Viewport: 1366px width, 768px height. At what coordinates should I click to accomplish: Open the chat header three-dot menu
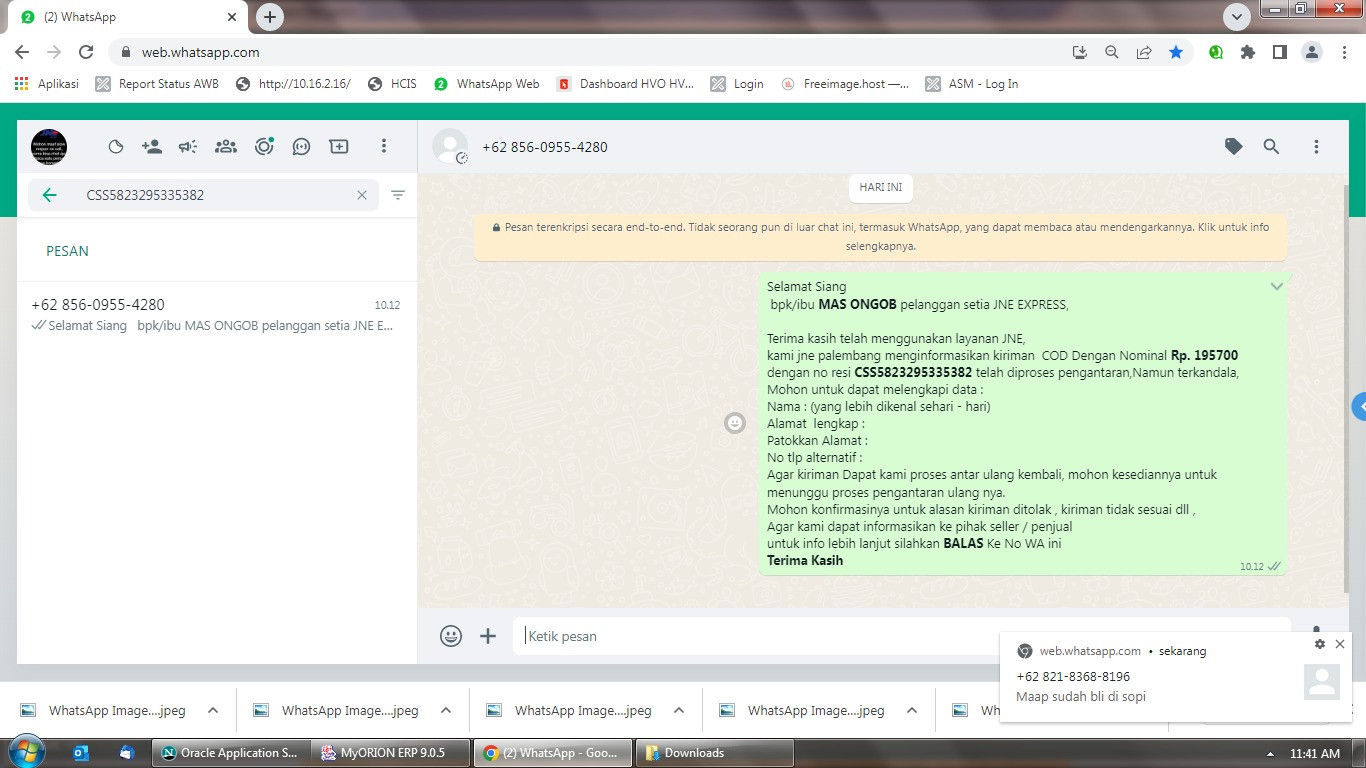[x=1316, y=147]
